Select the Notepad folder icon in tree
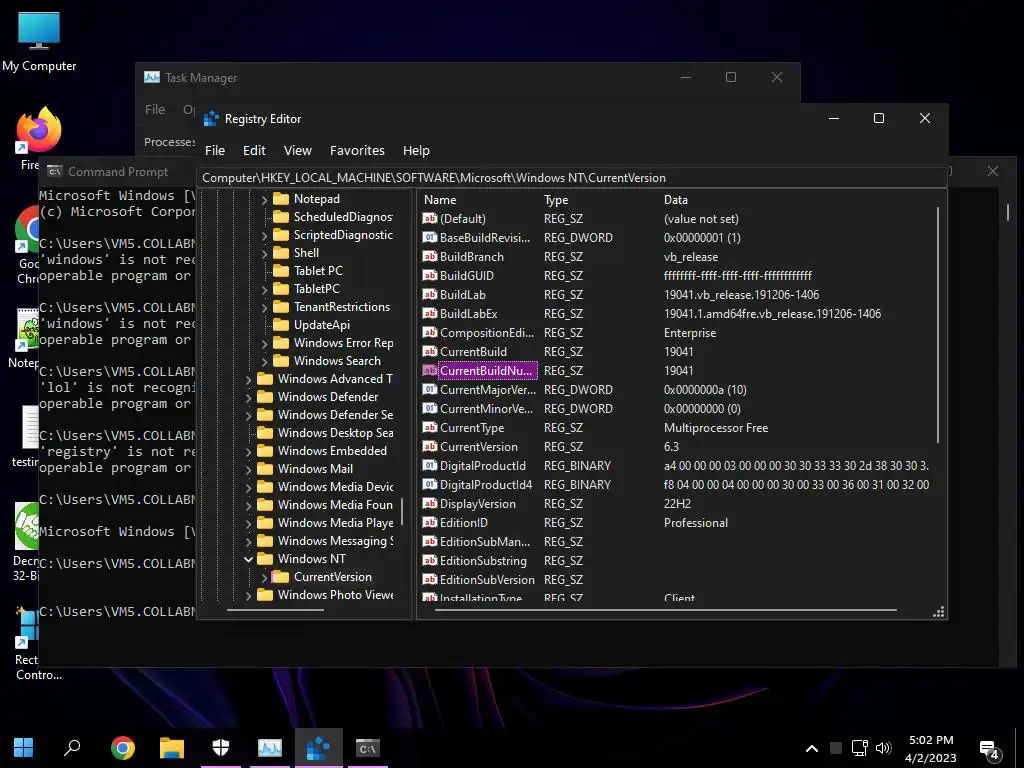The width and height of the screenshot is (1024, 768). pyautogui.click(x=281, y=199)
